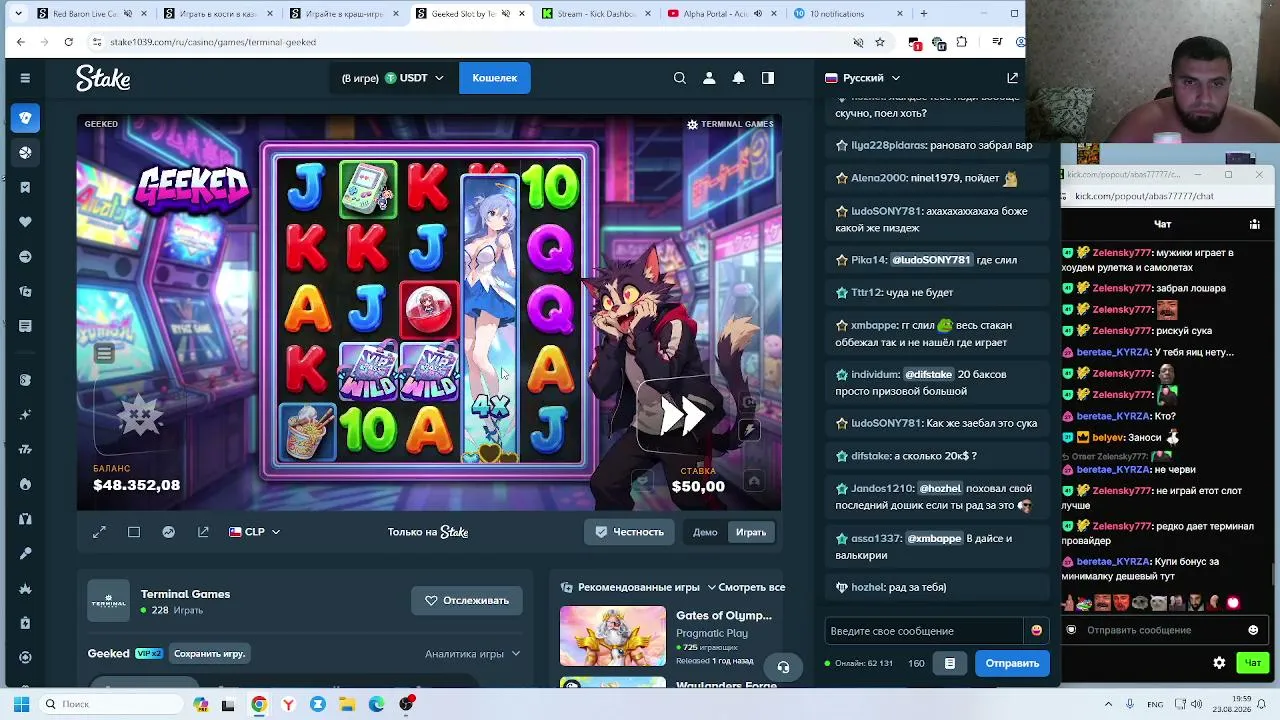The width and height of the screenshot is (1280, 720).
Task: Open the Stake hamburger menu
Action: (x=25, y=78)
